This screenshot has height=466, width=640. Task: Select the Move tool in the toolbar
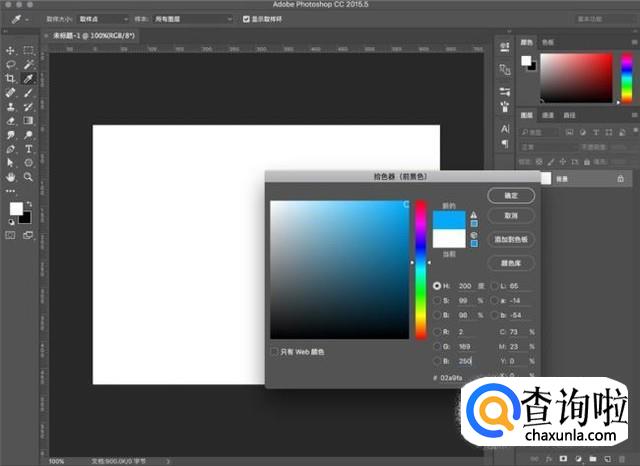[x=10, y=50]
